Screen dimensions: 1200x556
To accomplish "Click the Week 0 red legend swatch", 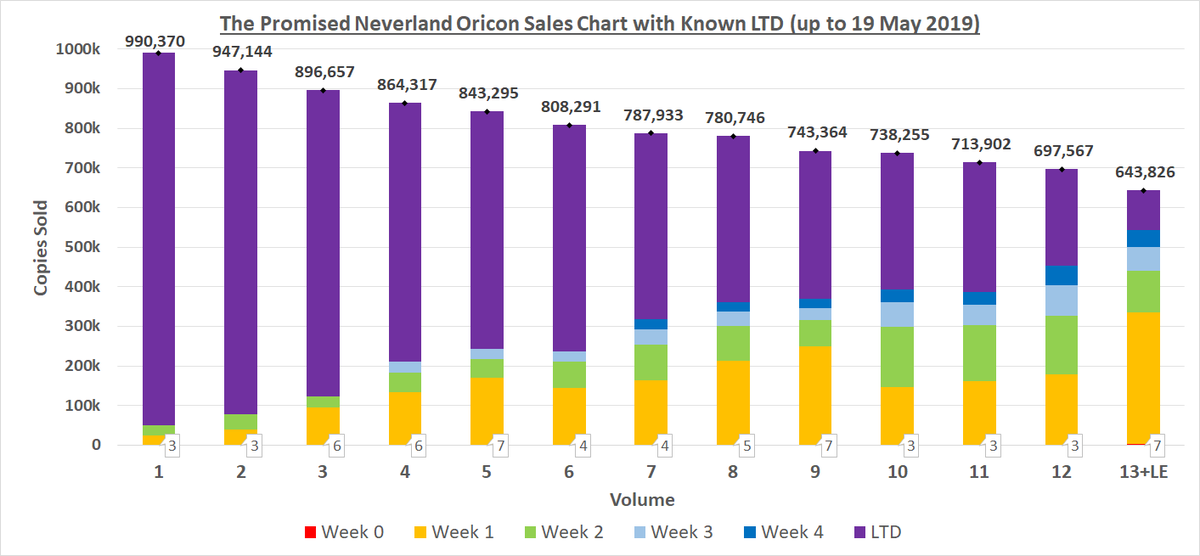I will point(309,532).
